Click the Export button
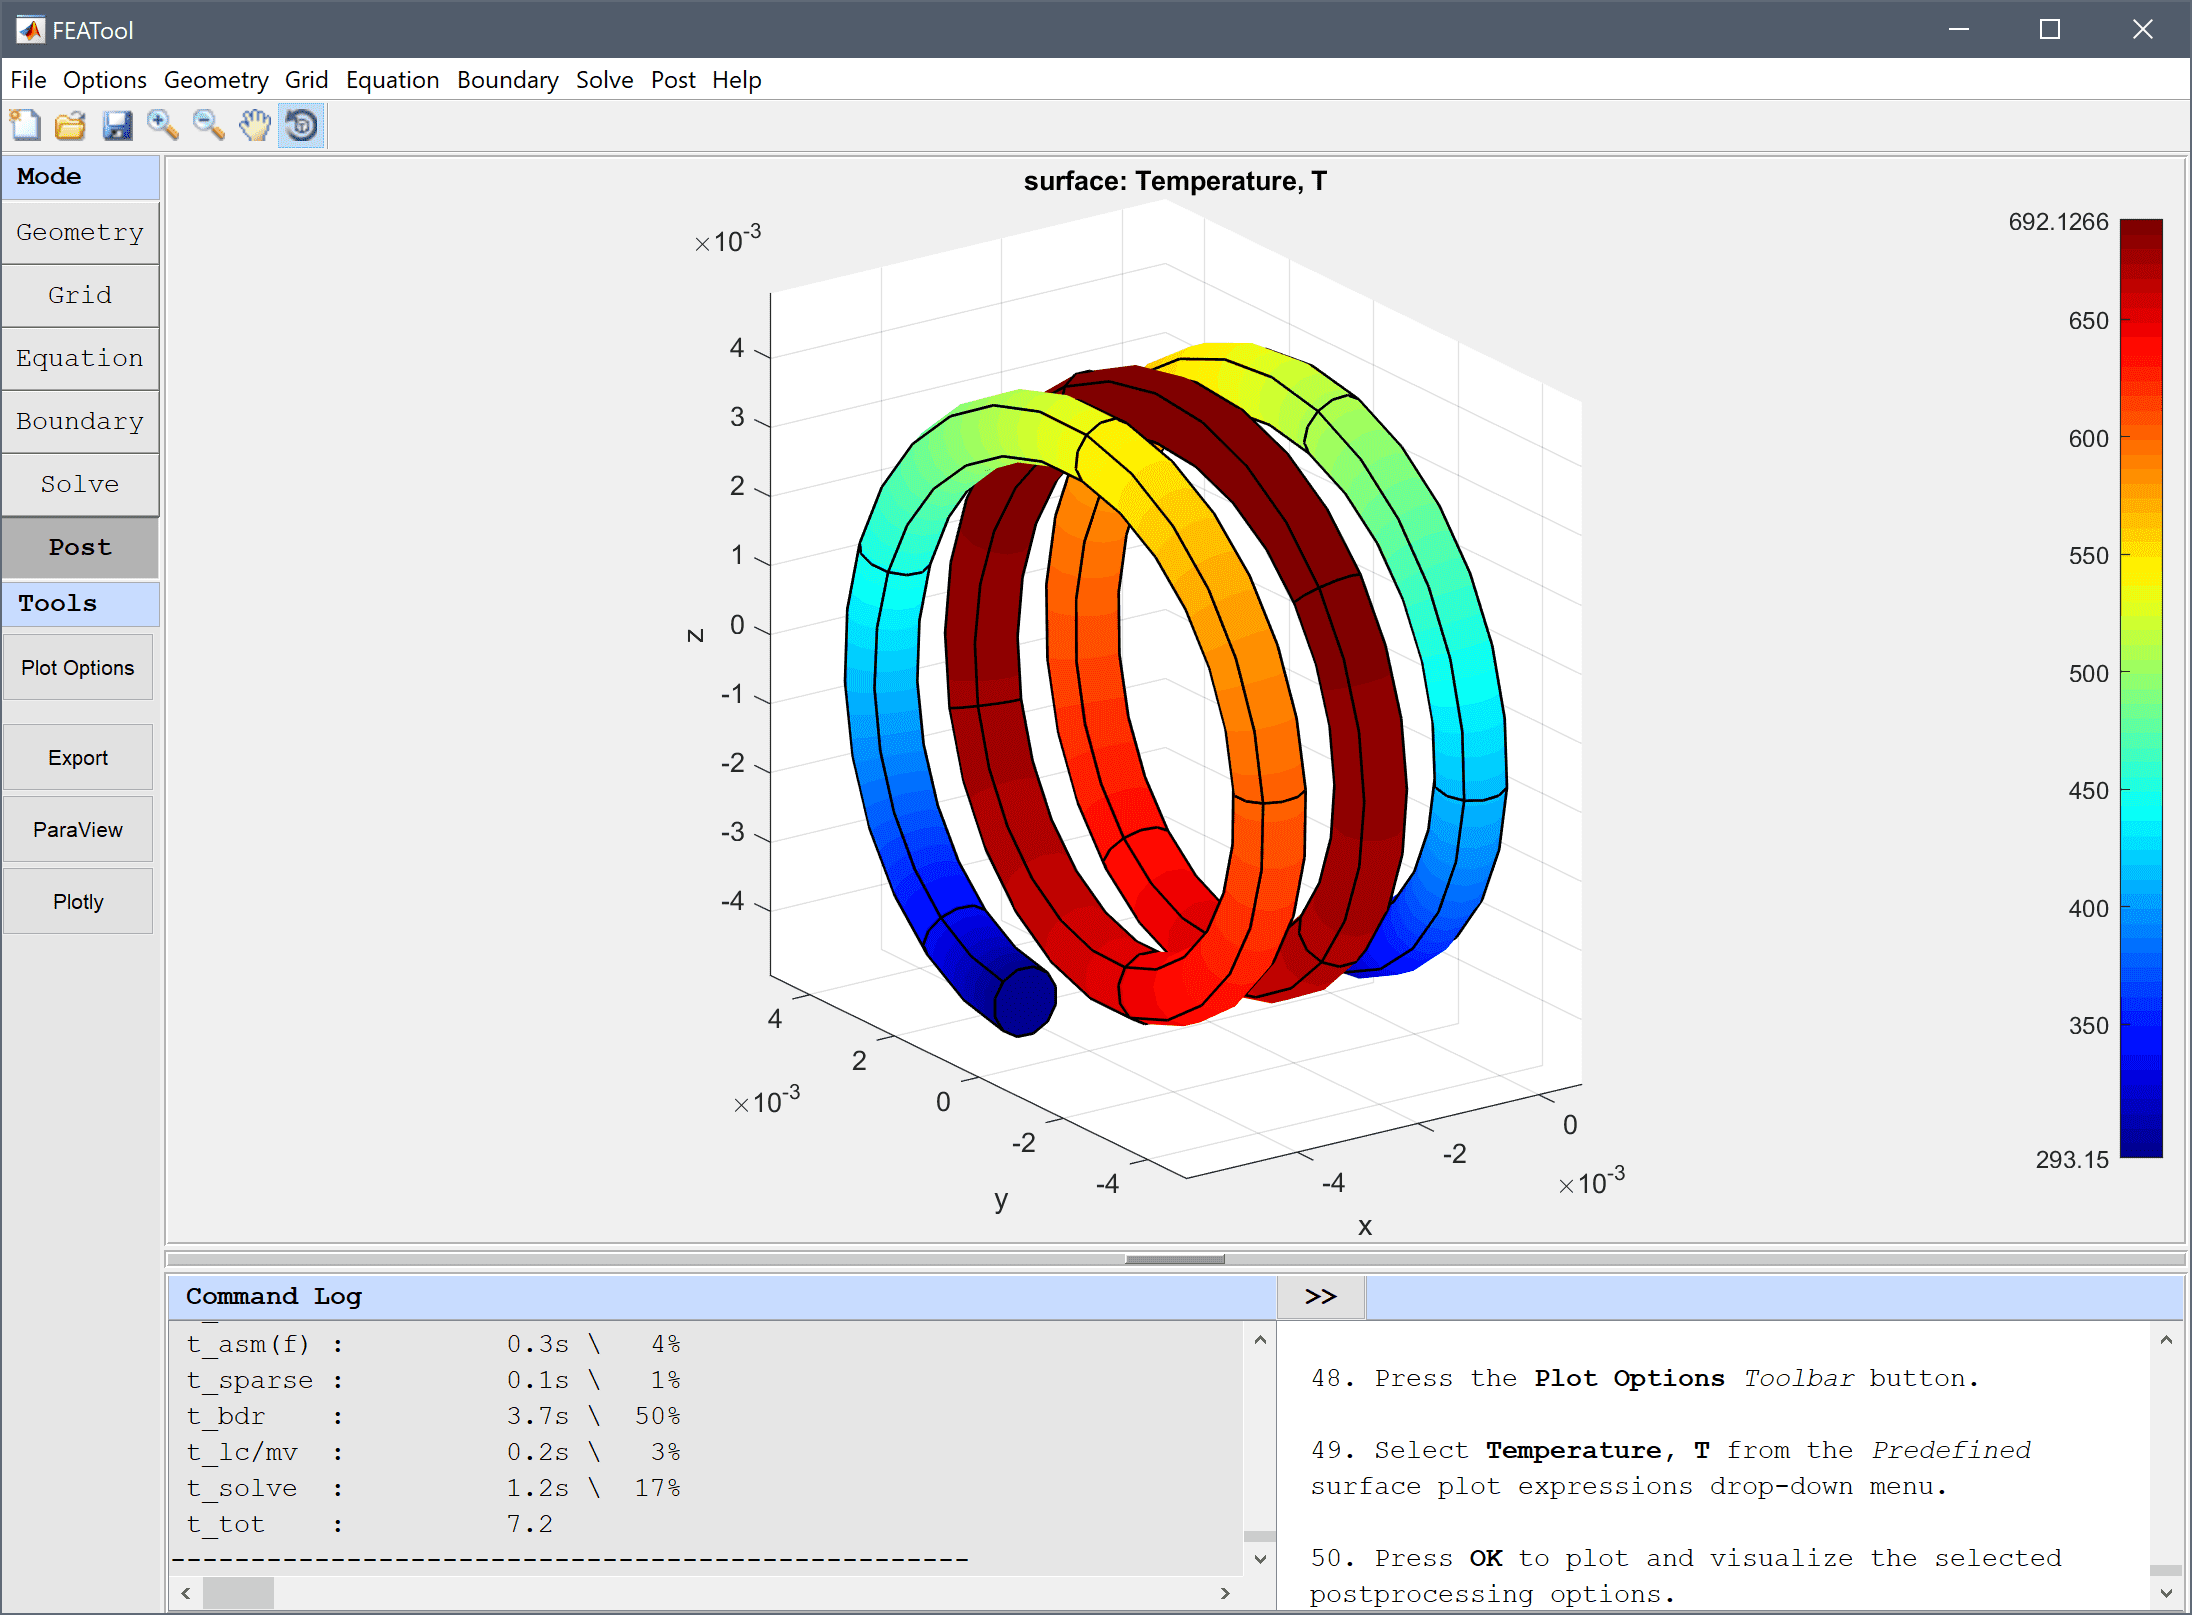 click(x=78, y=757)
